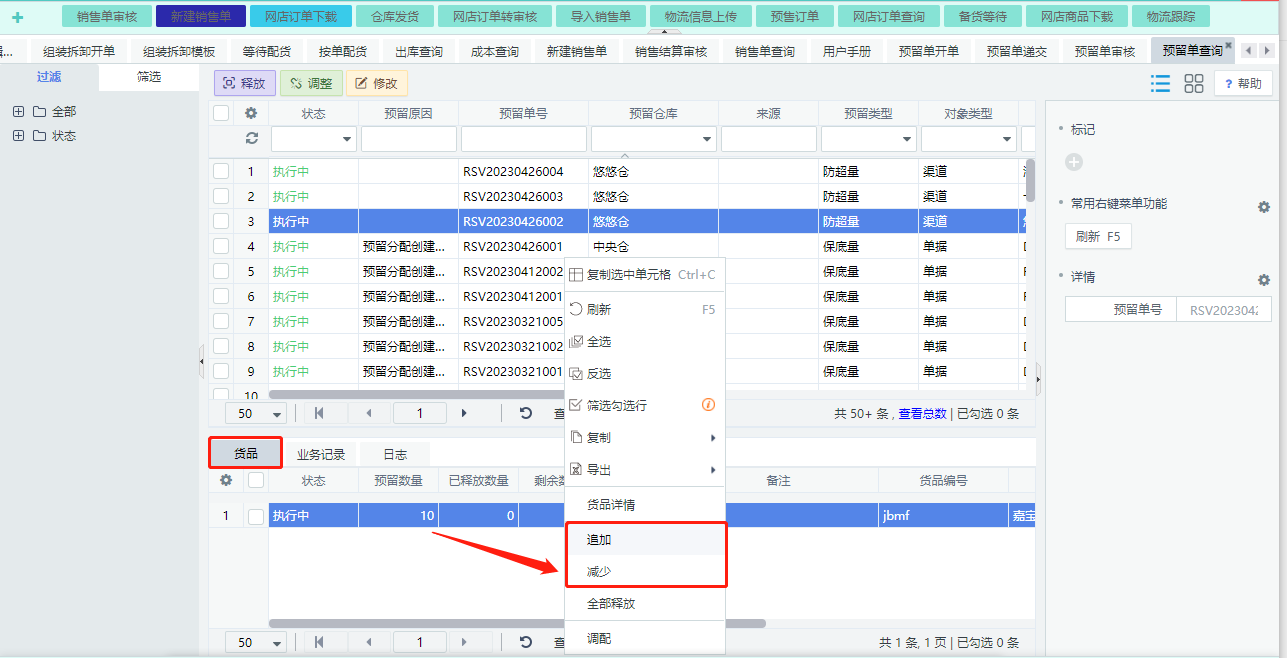Click 预留单号 filter input field
The width and height of the screenshot is (1287, 658).
coord(523,139)
